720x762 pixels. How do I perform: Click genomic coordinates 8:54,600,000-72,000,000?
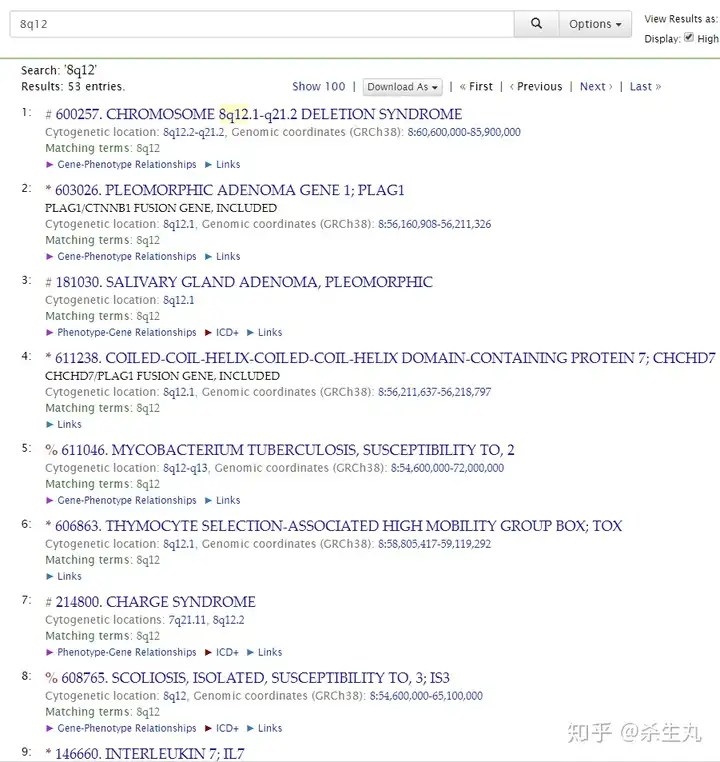click(x=447, y=468)
